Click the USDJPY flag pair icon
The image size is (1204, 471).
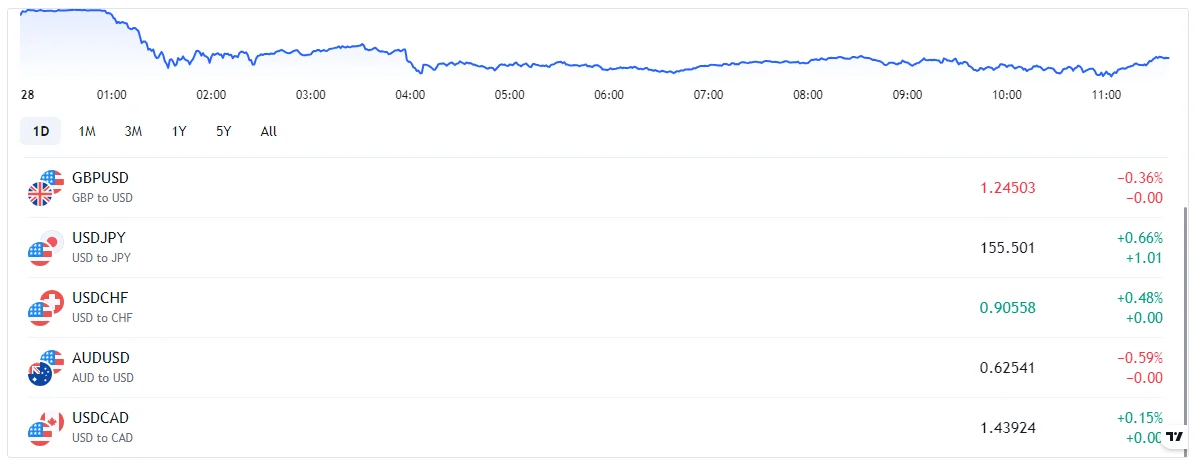(x=46, y=247)
